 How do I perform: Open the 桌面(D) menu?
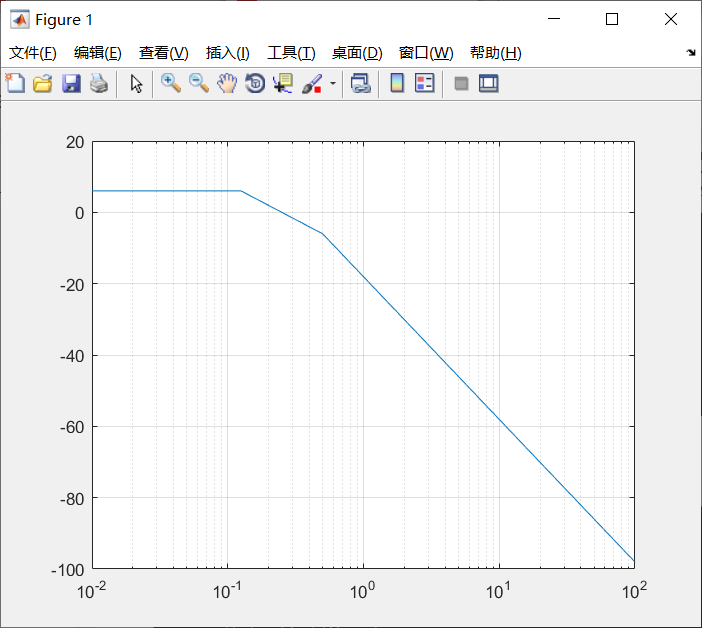pyautogui.click(x=357, y=53)
